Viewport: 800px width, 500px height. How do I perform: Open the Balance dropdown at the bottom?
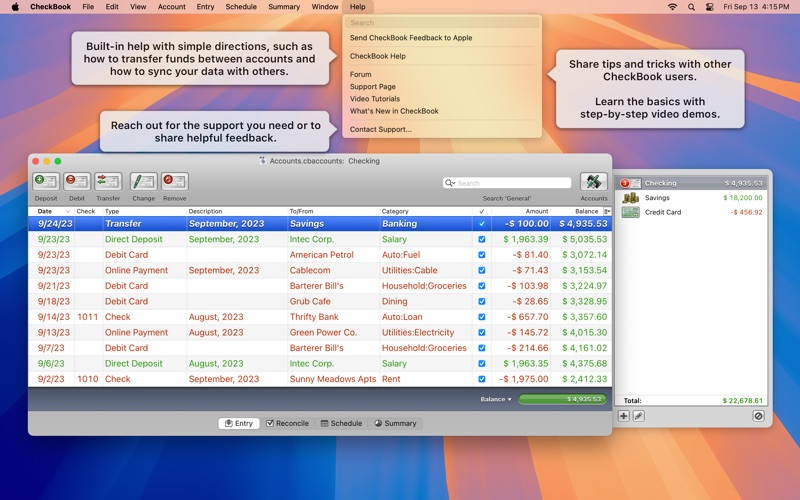[495, 399]
